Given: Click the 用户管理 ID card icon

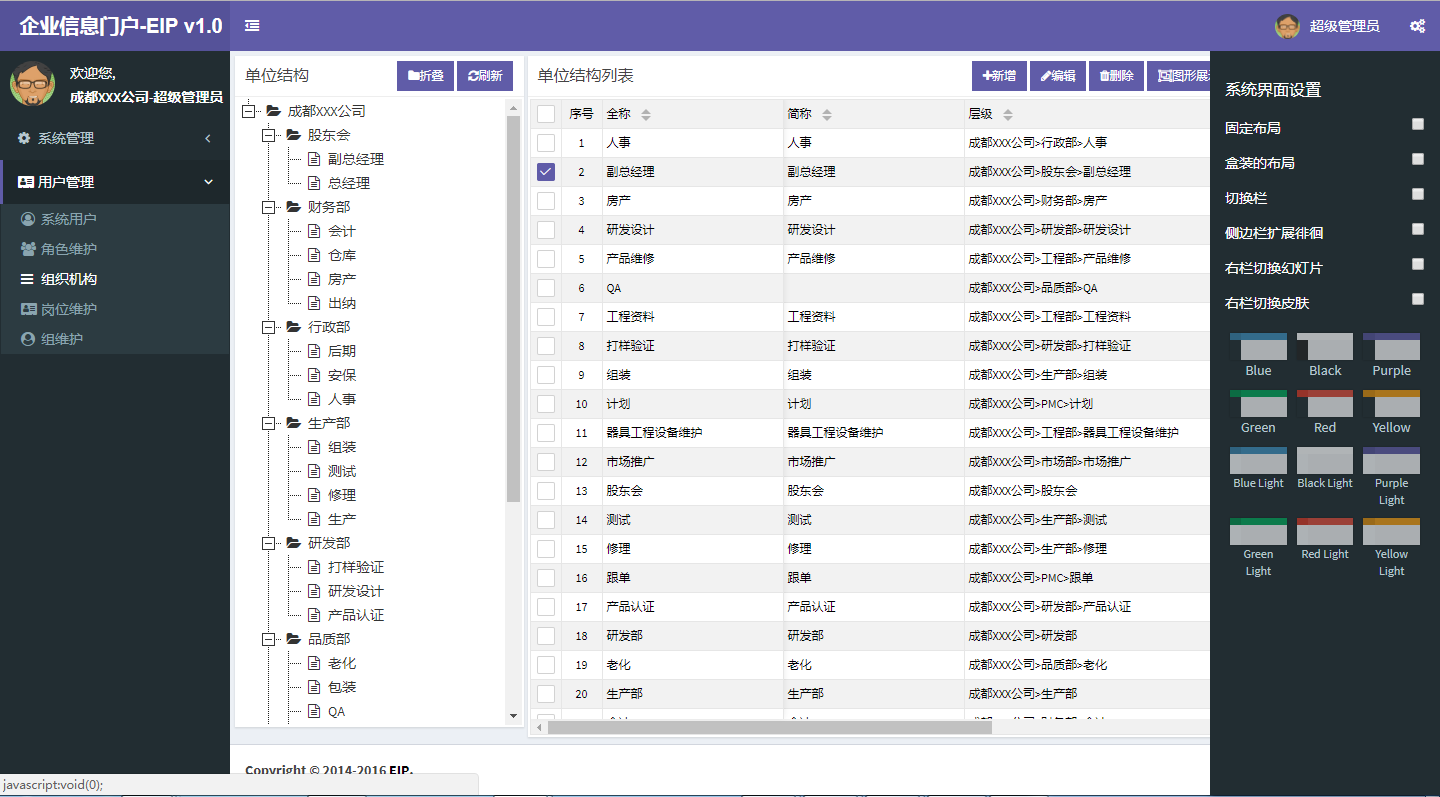Looking at the screenshot, I should [26, 182].
